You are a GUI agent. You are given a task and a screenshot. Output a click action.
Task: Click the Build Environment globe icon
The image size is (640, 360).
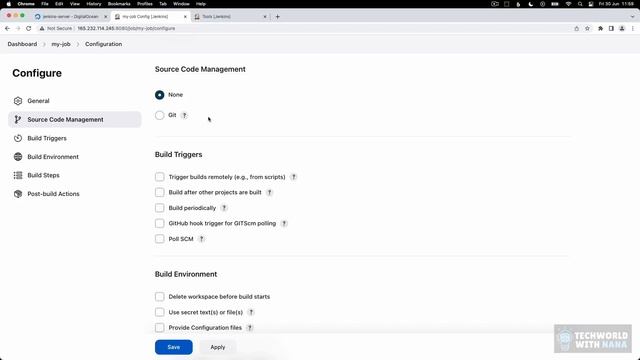click(x=18, y=157)
